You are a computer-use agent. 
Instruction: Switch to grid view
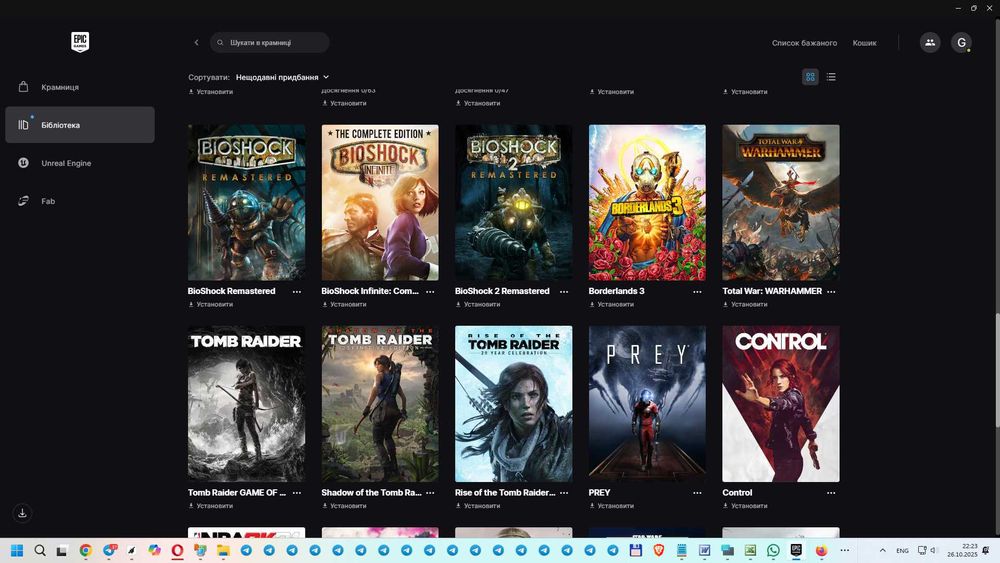click(x=810, y=77)
